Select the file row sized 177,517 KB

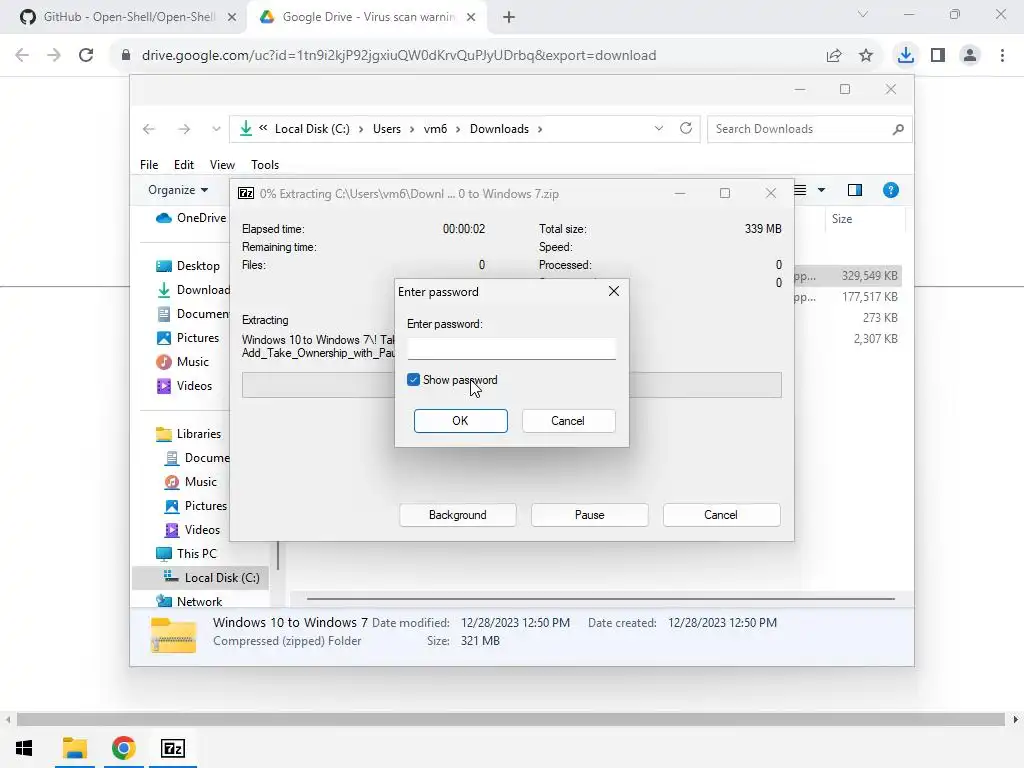point(848,296)
